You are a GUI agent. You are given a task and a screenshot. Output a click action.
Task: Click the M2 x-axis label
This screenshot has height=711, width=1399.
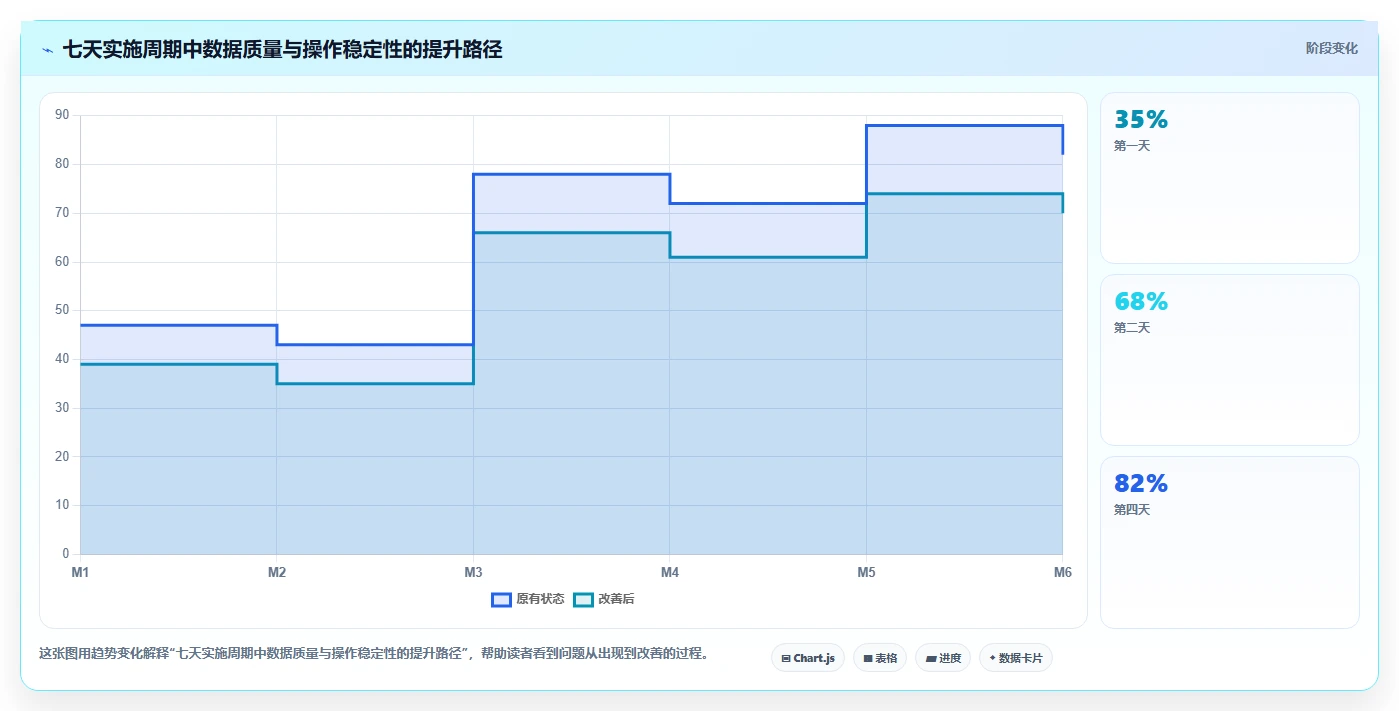click(x=277, y=572)
